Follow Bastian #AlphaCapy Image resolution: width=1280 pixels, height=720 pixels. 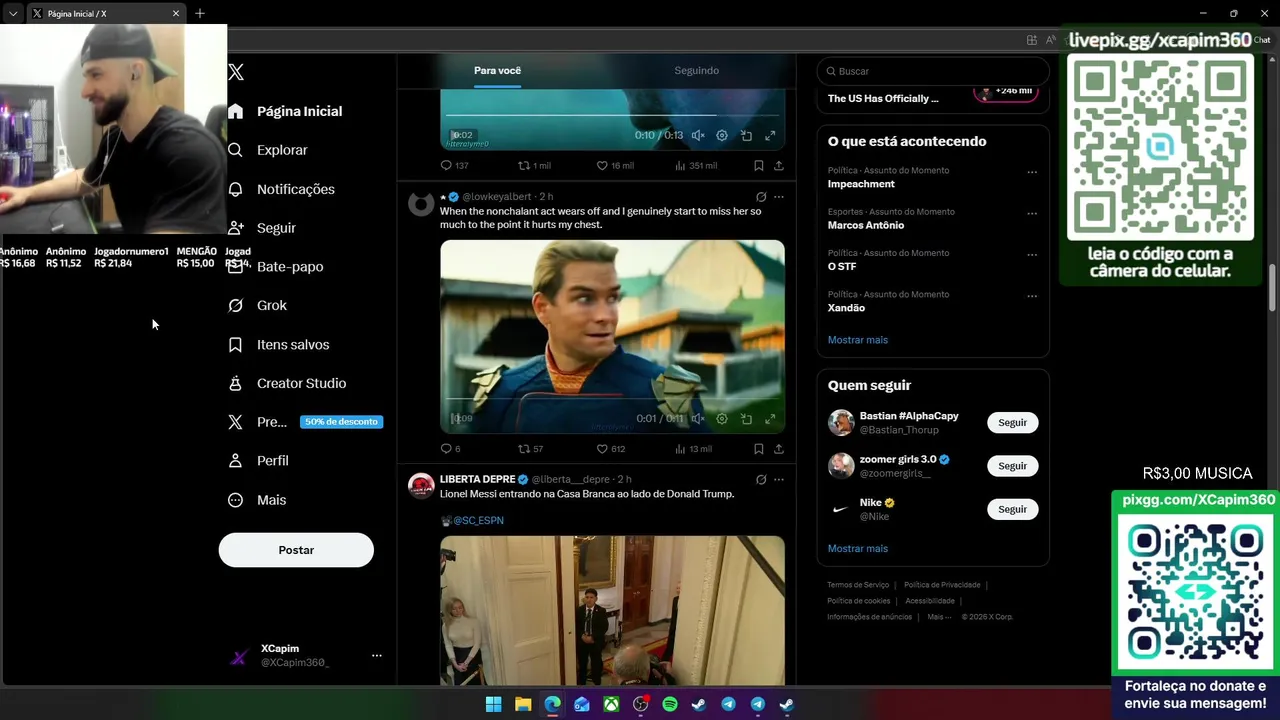coord(1012,423)
